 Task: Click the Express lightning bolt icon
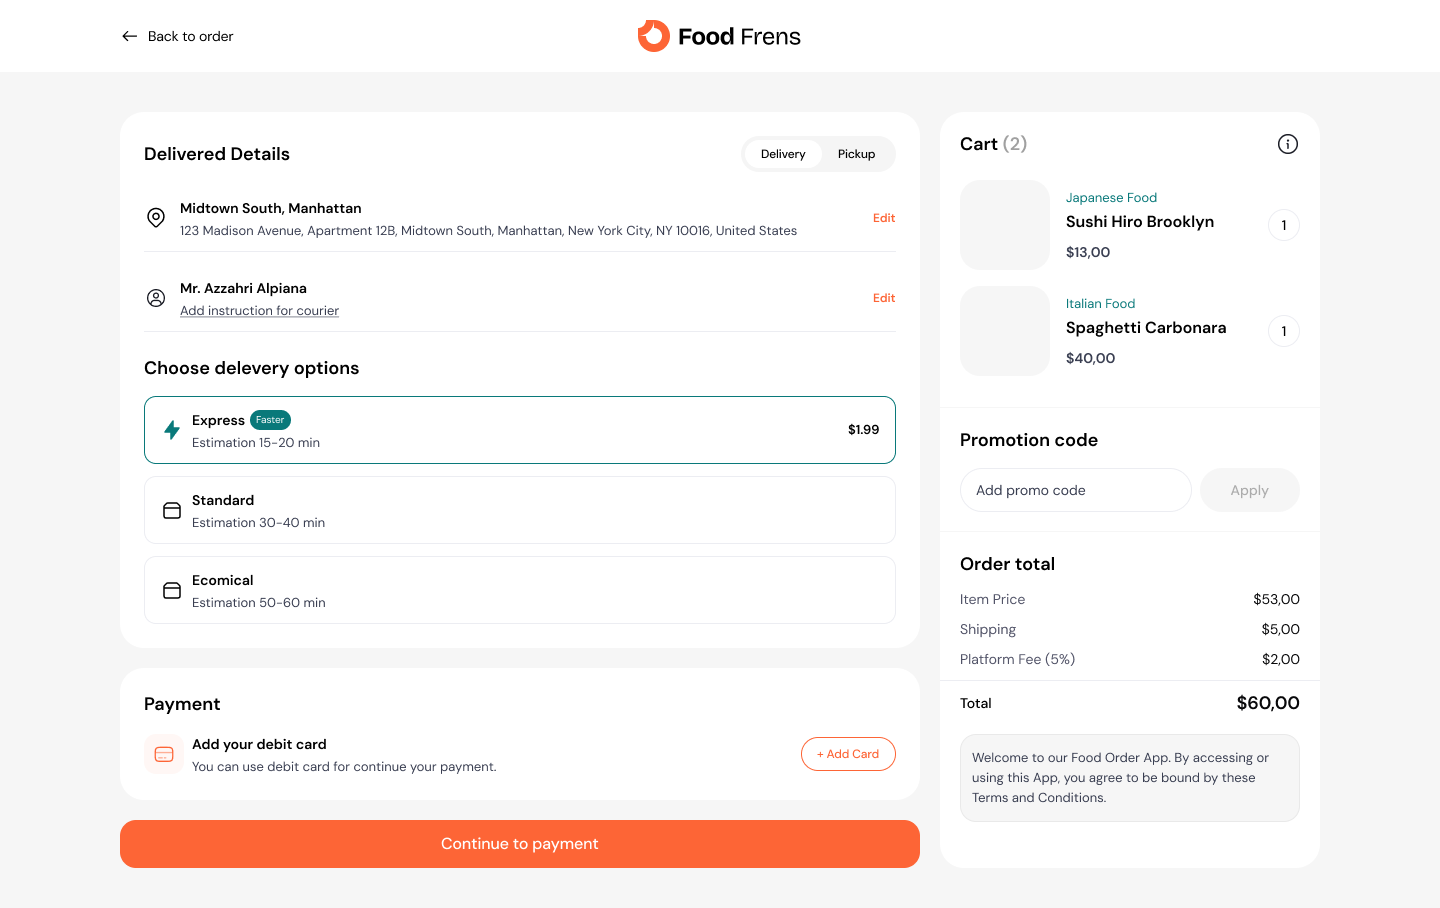point(172,430)
